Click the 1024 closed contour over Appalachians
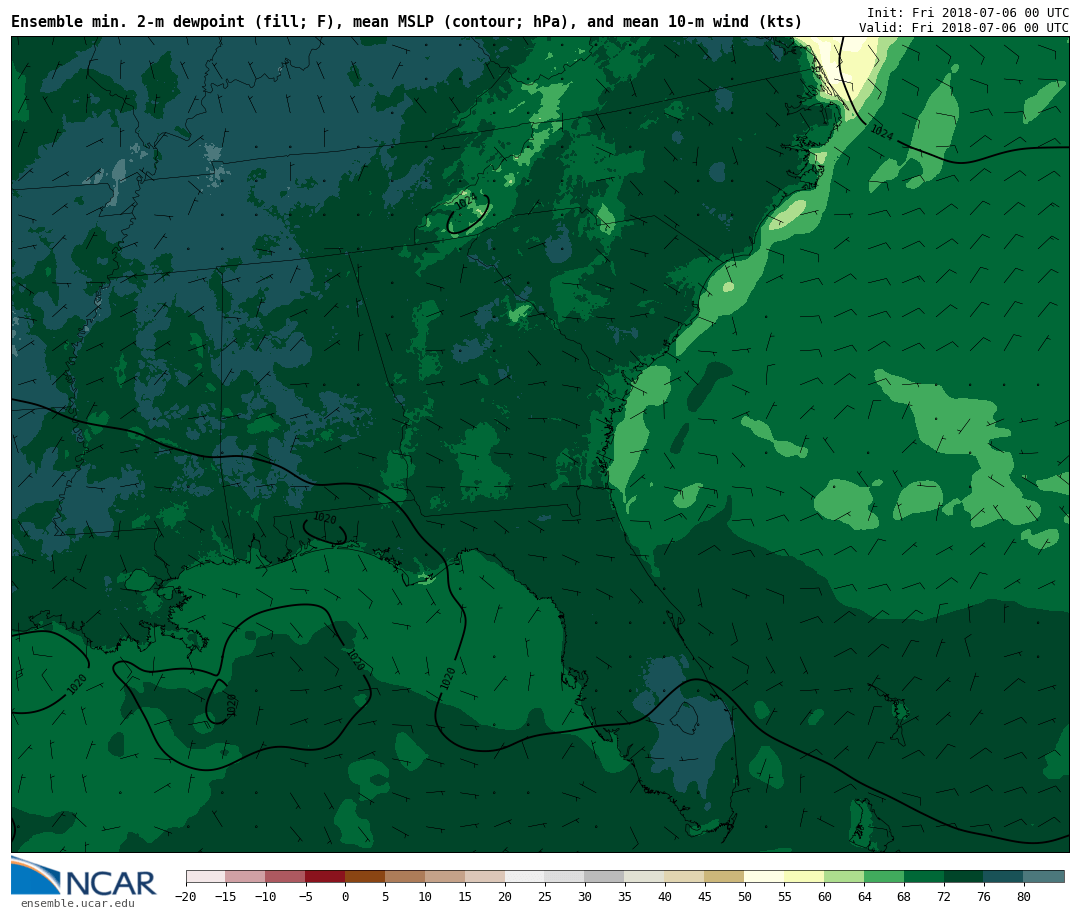The width and height of the screenshot is (1080, 915). 468,214
